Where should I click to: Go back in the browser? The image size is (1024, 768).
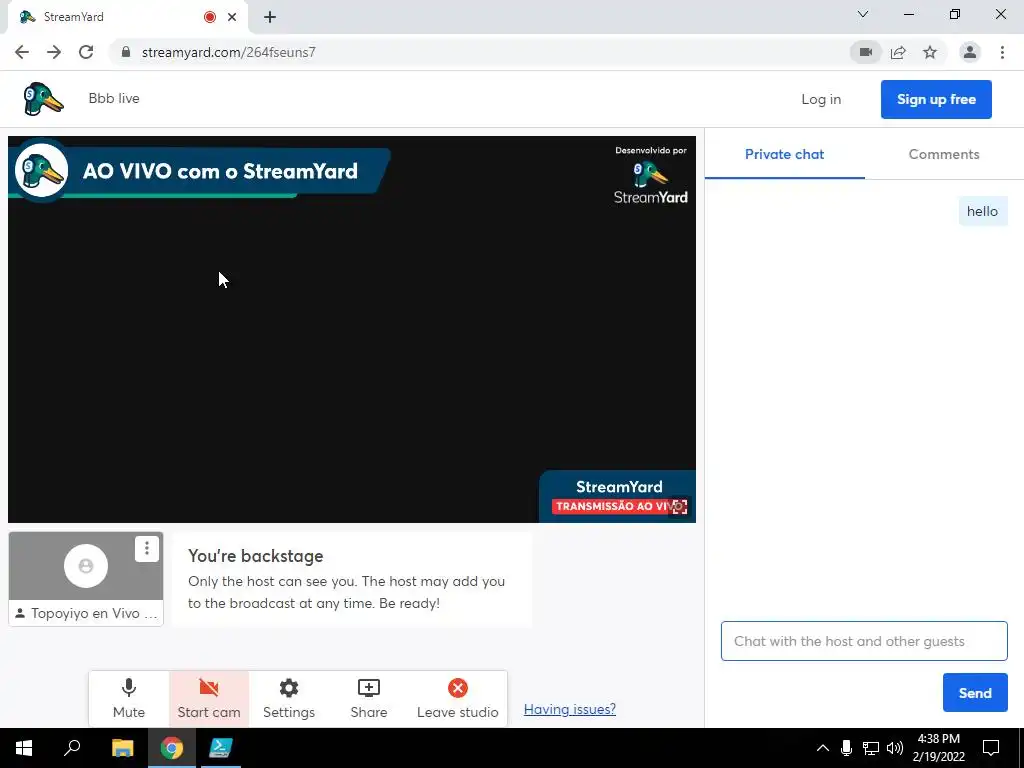pos(22,52)
